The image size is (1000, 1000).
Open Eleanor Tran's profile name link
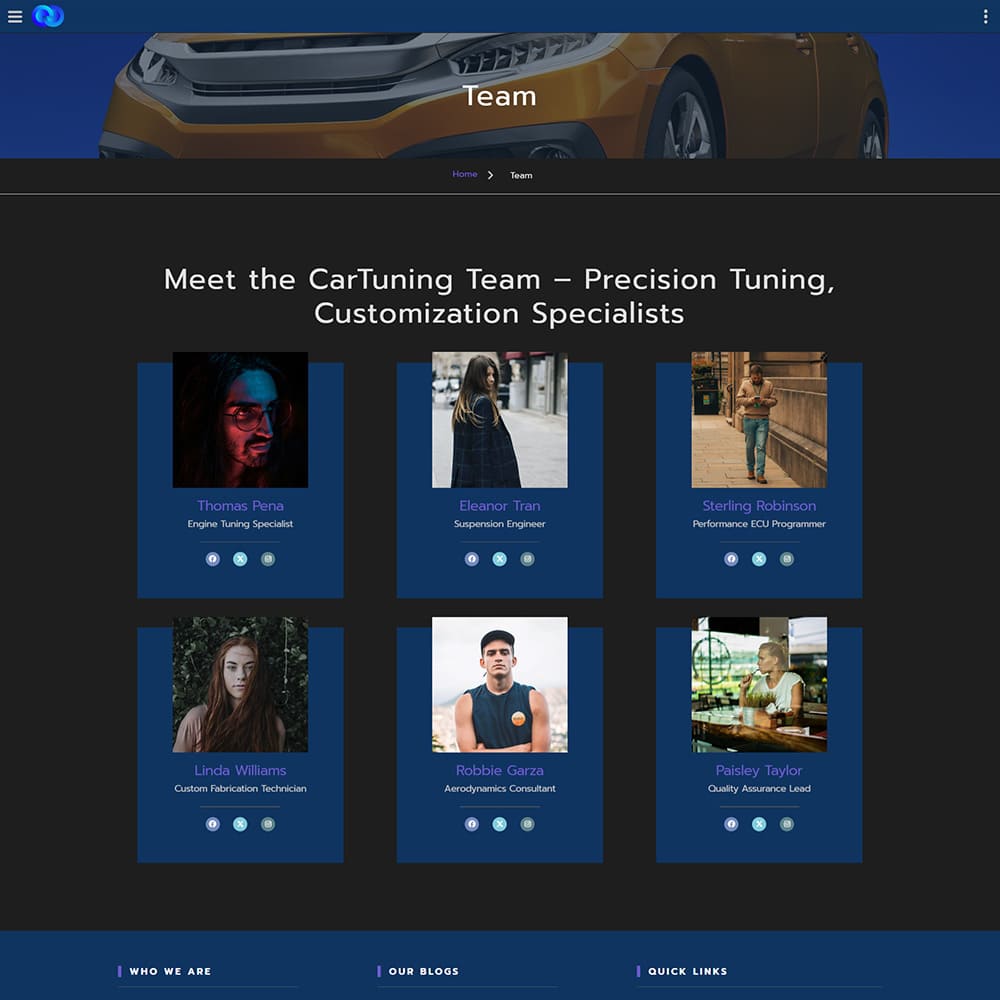click(x=500, y=506)
